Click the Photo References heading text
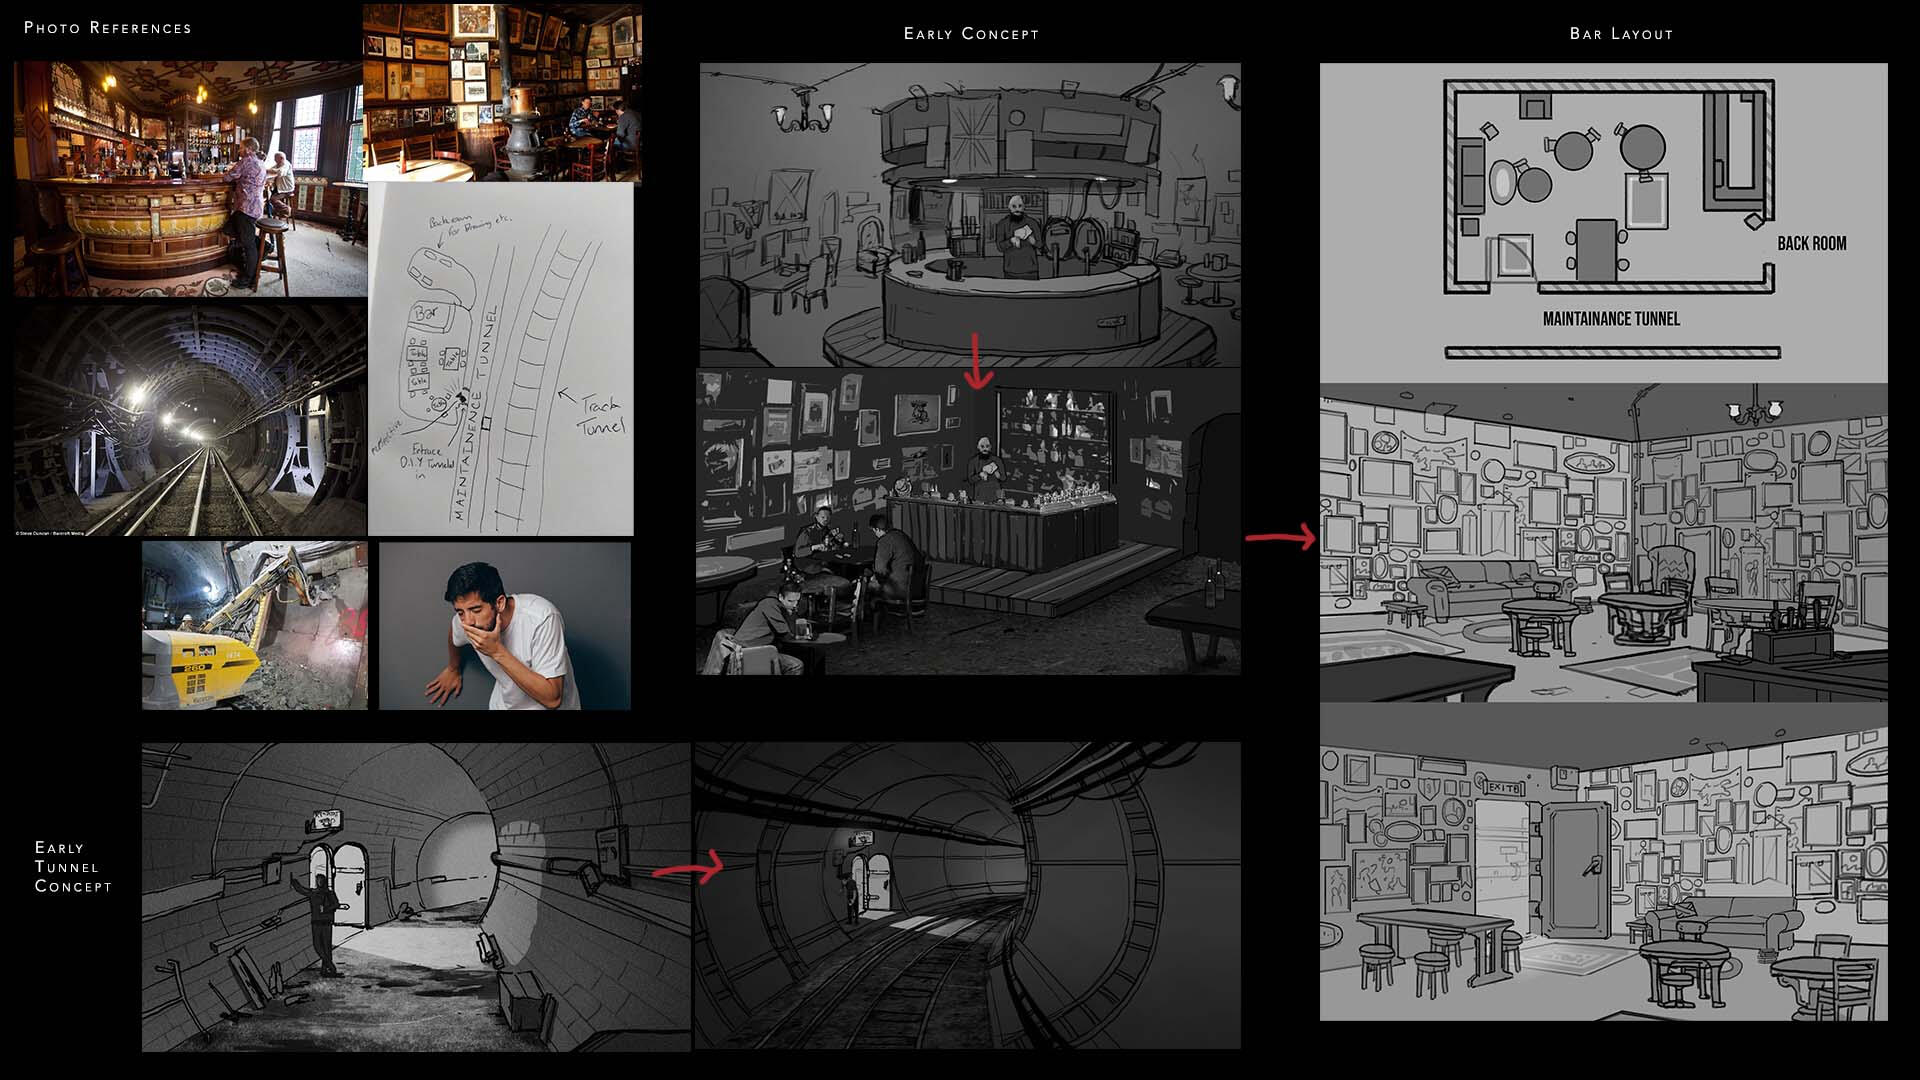The height and width of the screenshot is (1080, 1920). (107, 28)
